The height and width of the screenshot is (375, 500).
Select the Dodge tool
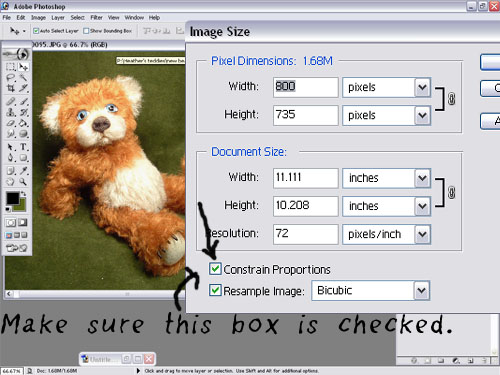coord(23,134)
